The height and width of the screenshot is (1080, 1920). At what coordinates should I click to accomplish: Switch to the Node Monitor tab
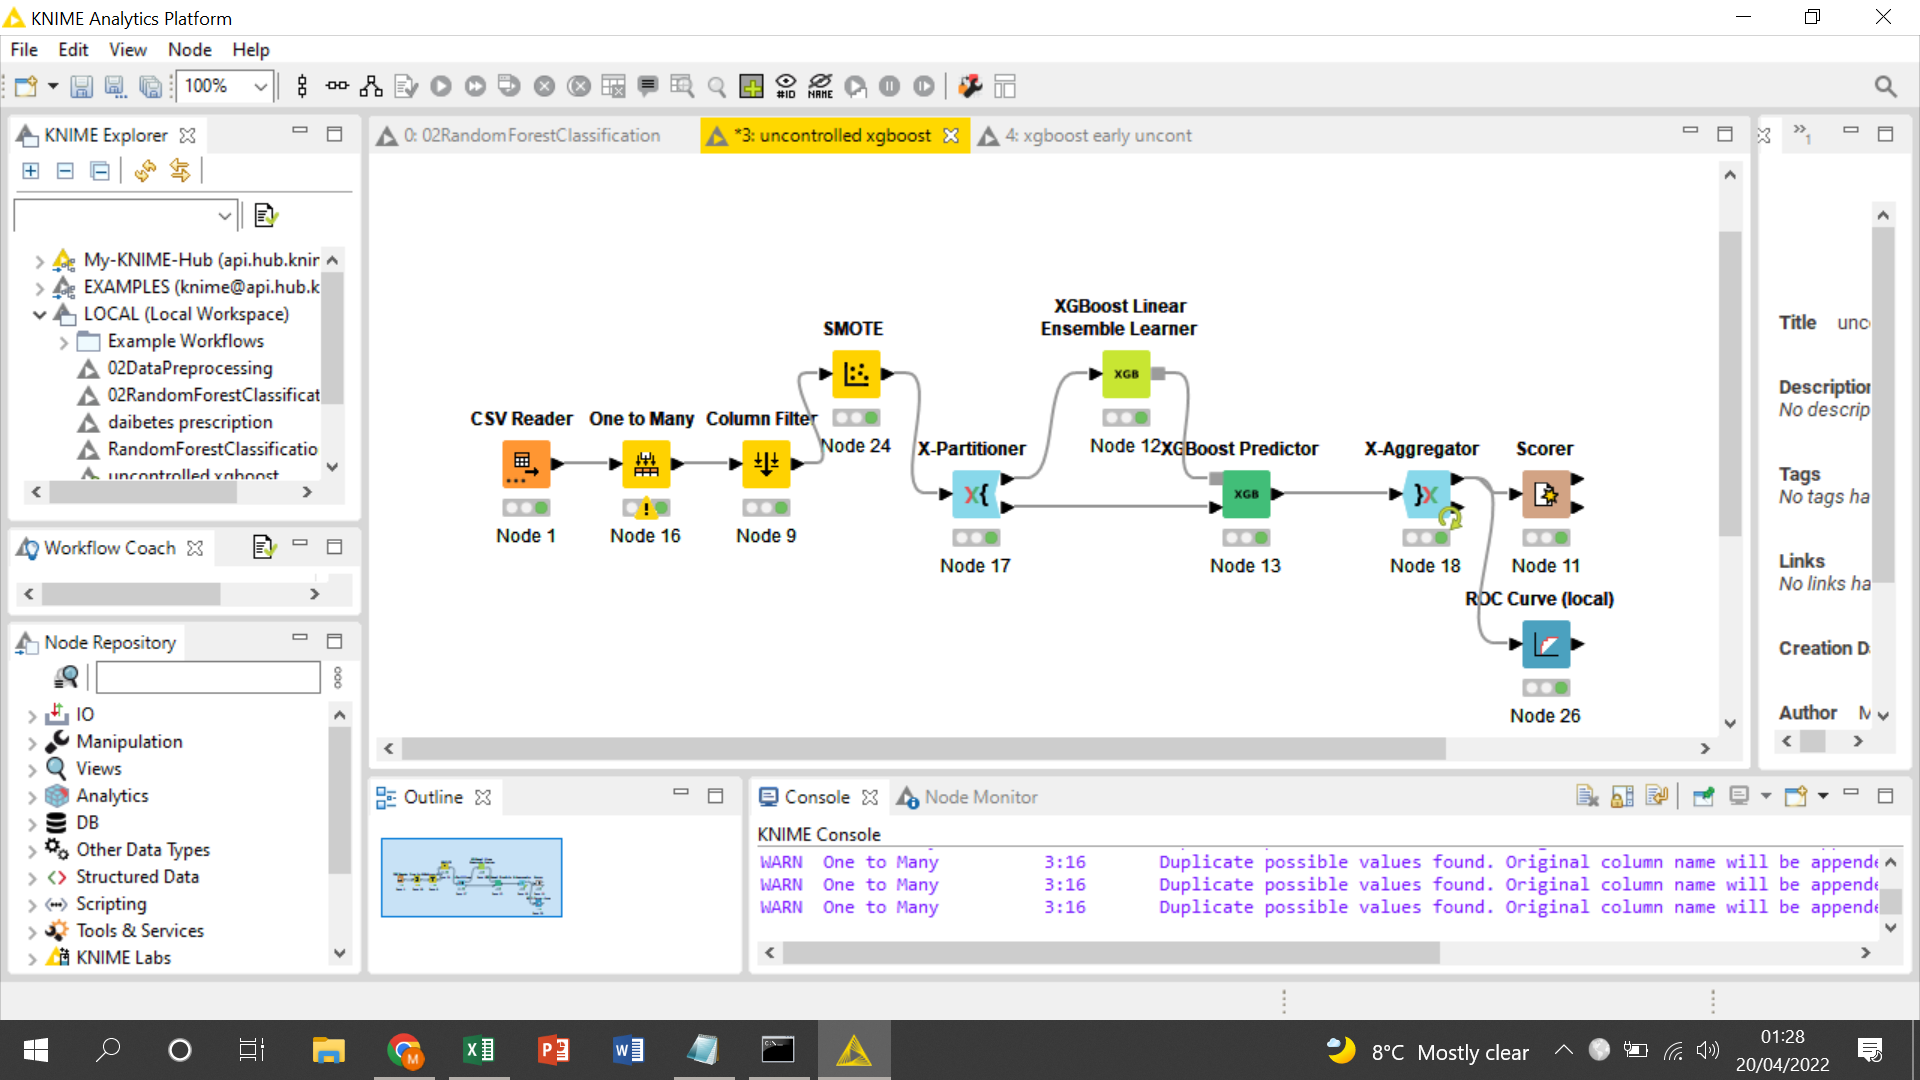click(967, 797)
